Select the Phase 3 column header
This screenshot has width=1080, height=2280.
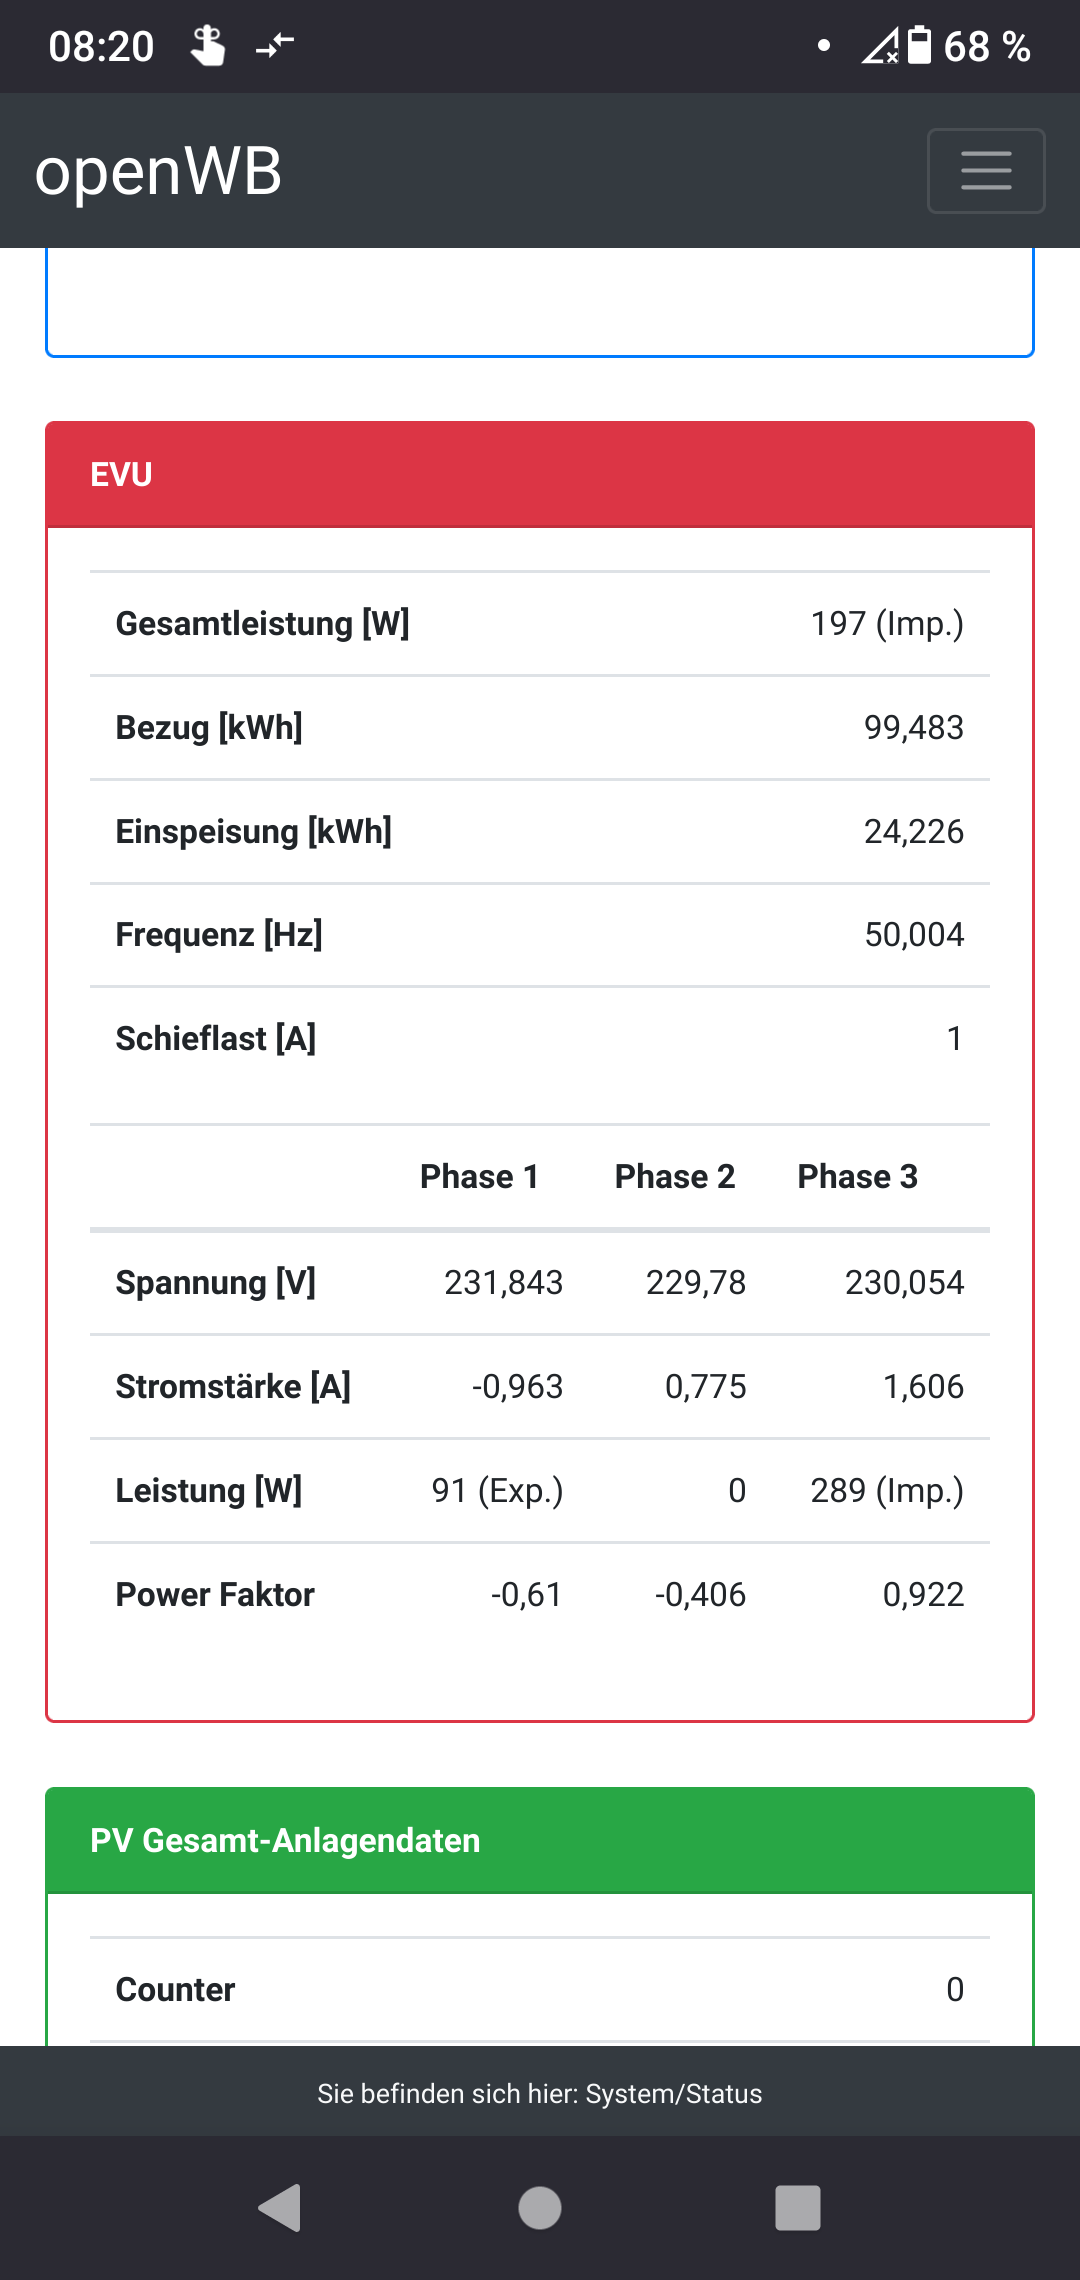(857, 1177)
